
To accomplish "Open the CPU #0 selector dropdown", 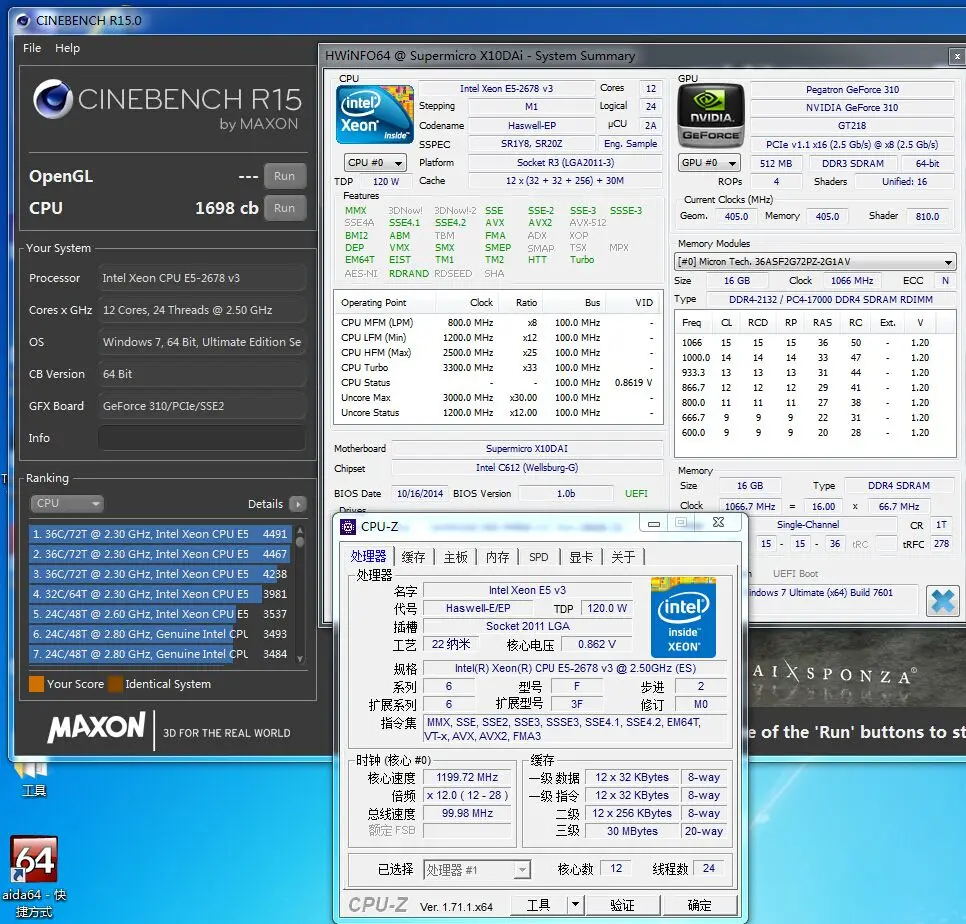I will [x=375, y=163].
